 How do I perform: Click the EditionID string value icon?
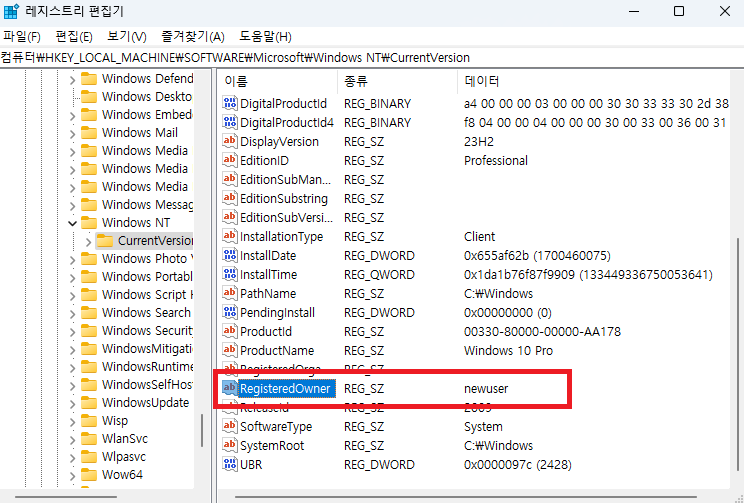230,160
